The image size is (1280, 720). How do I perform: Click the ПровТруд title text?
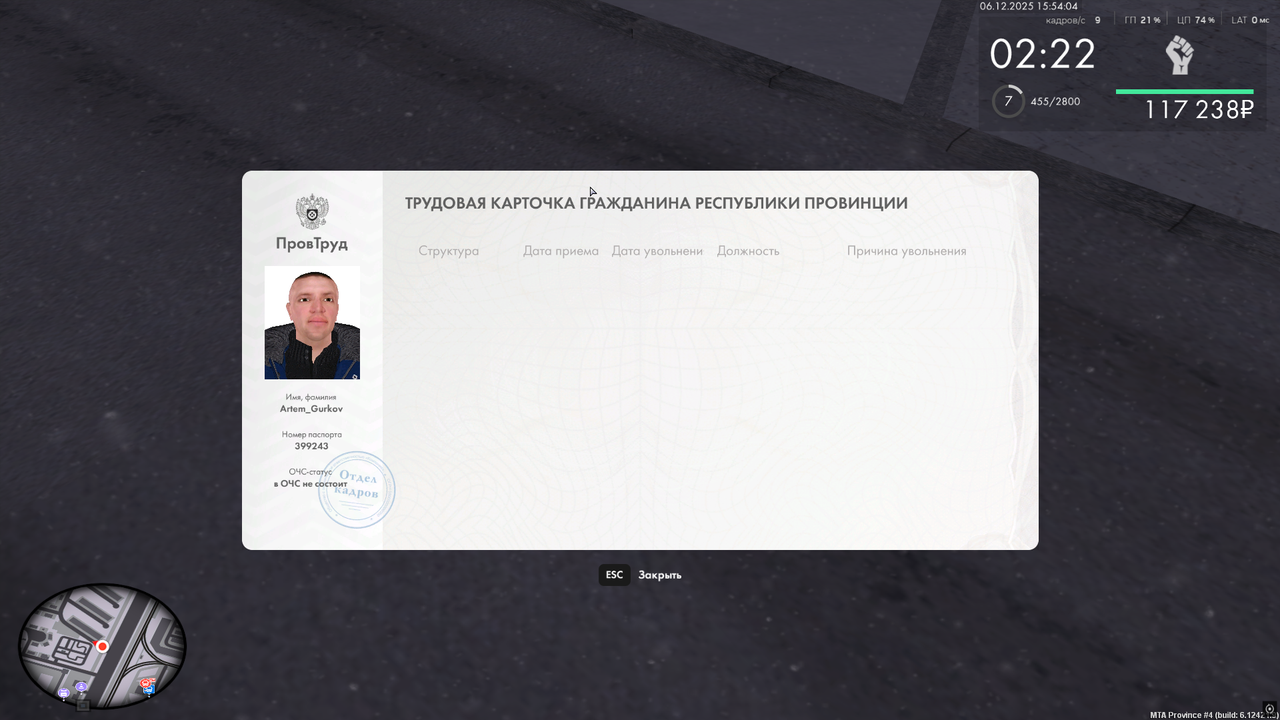[x=312, y=243]
